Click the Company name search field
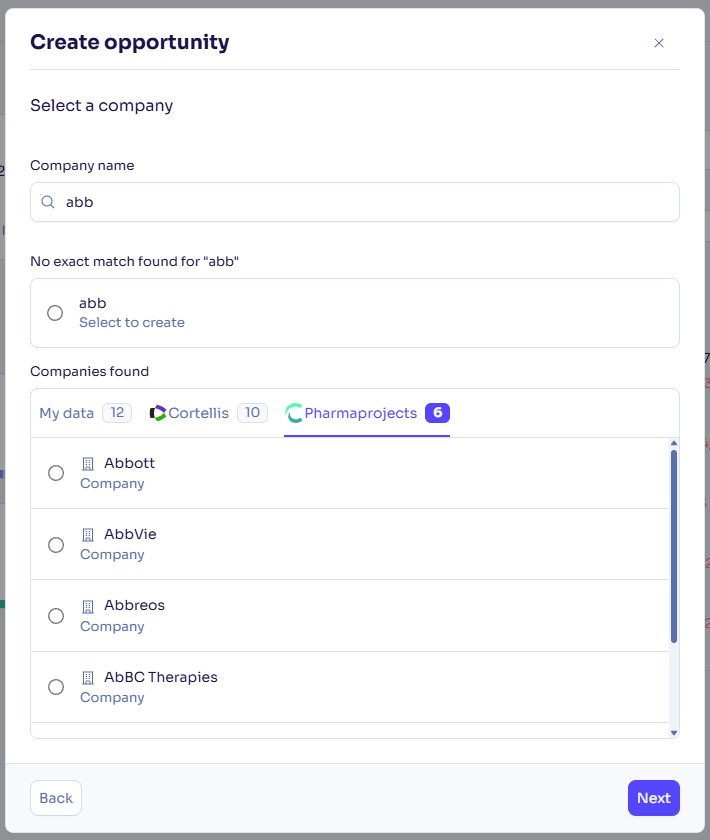 [360, 202]
